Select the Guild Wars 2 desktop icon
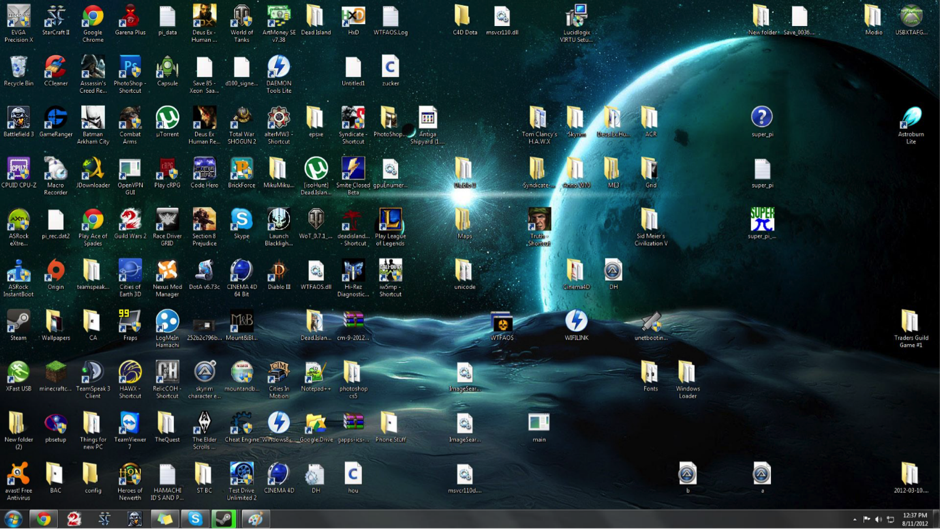 pyautogui.click(x=130, y=220)
